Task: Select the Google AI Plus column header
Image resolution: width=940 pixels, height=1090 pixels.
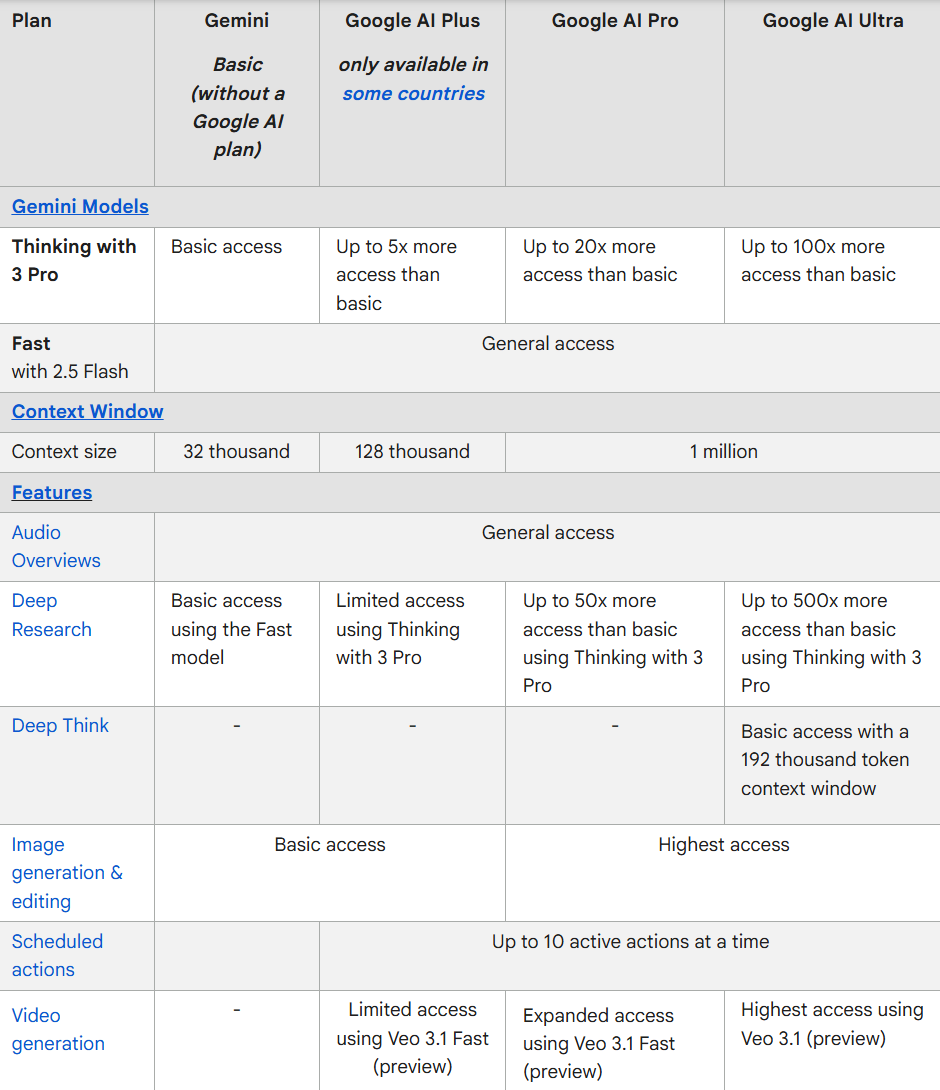Action: pos(412,20)
